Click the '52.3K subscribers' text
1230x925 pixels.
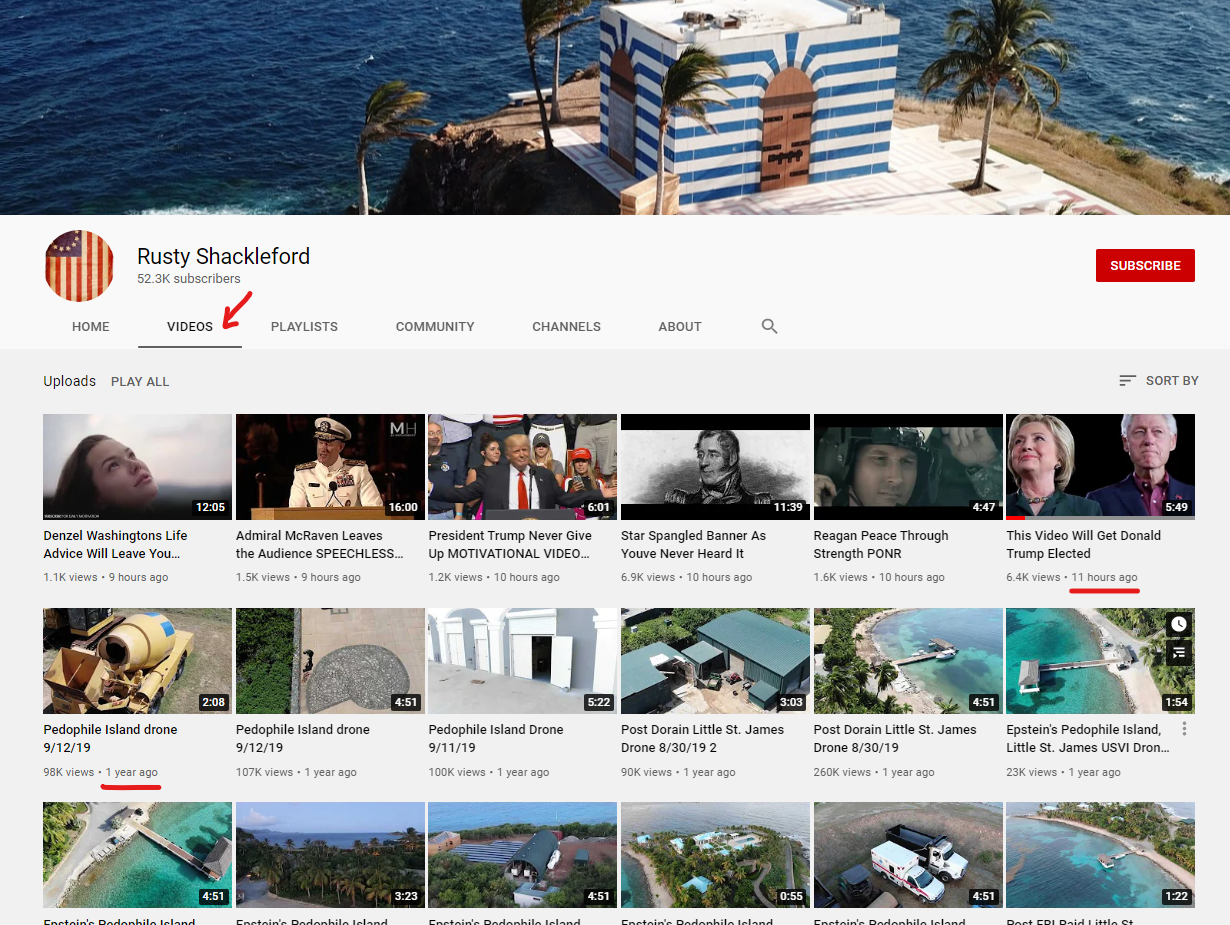coord(189,279)
